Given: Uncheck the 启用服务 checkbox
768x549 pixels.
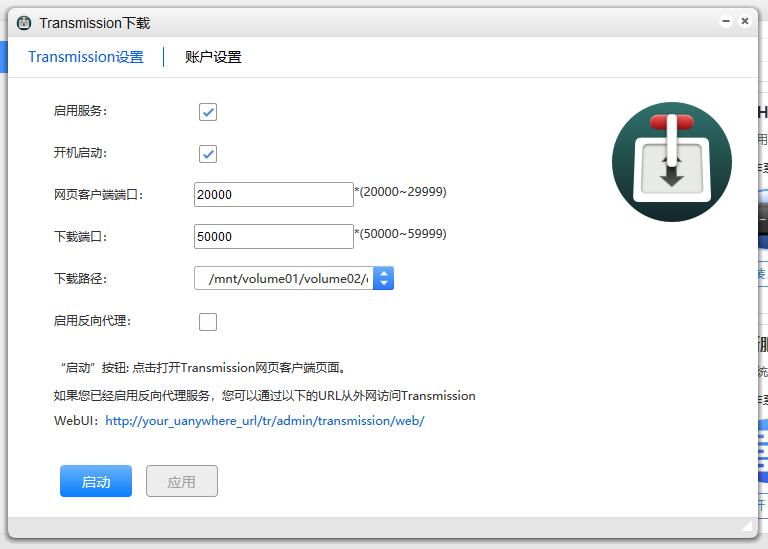Looking at the screenshot, I should 208,112.
